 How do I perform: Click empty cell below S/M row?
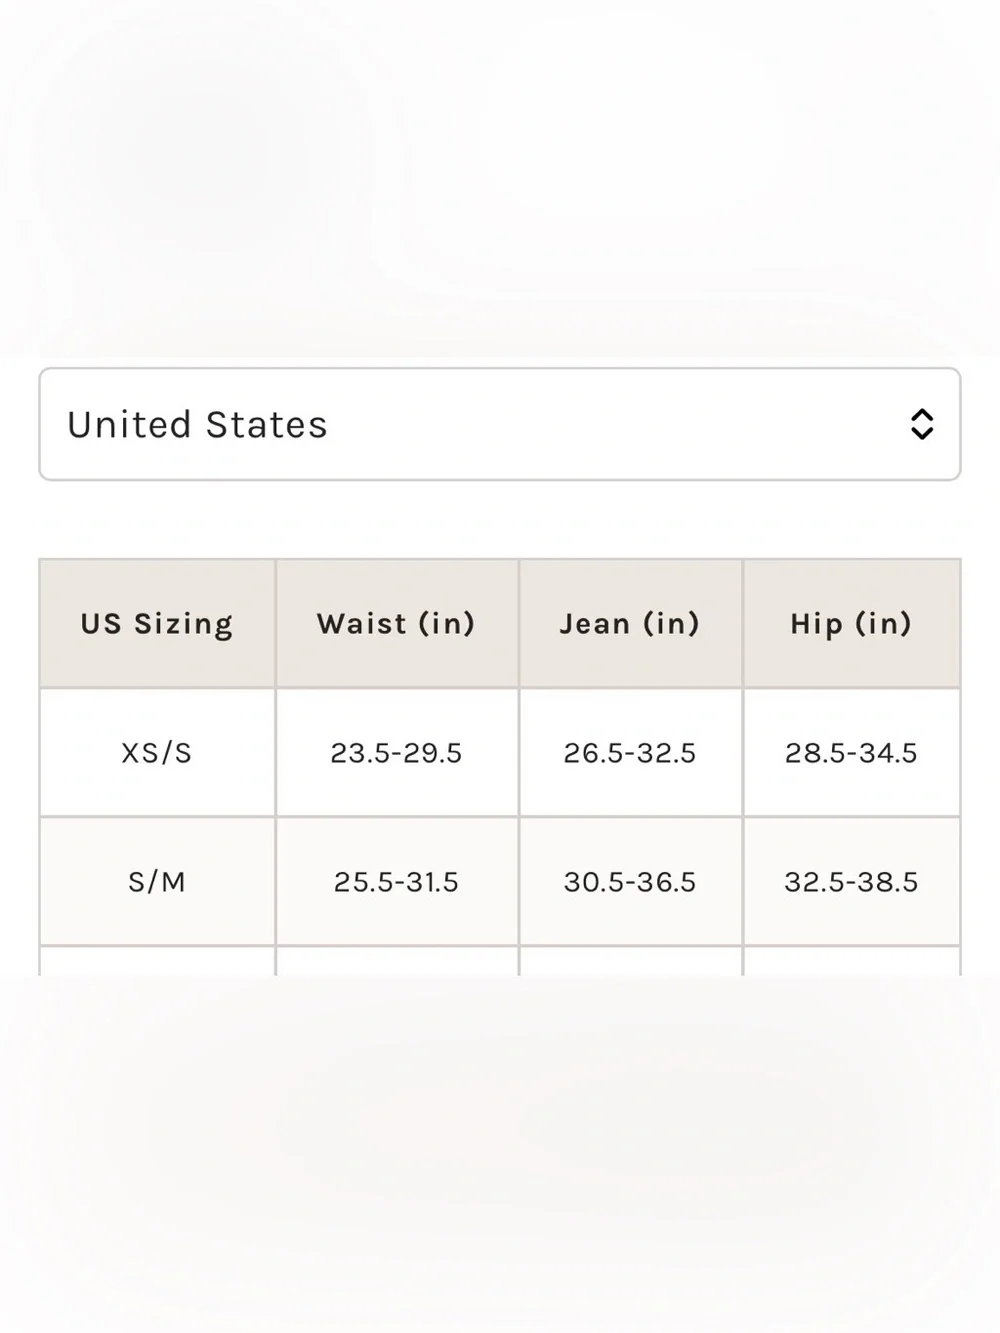(157, 961)
